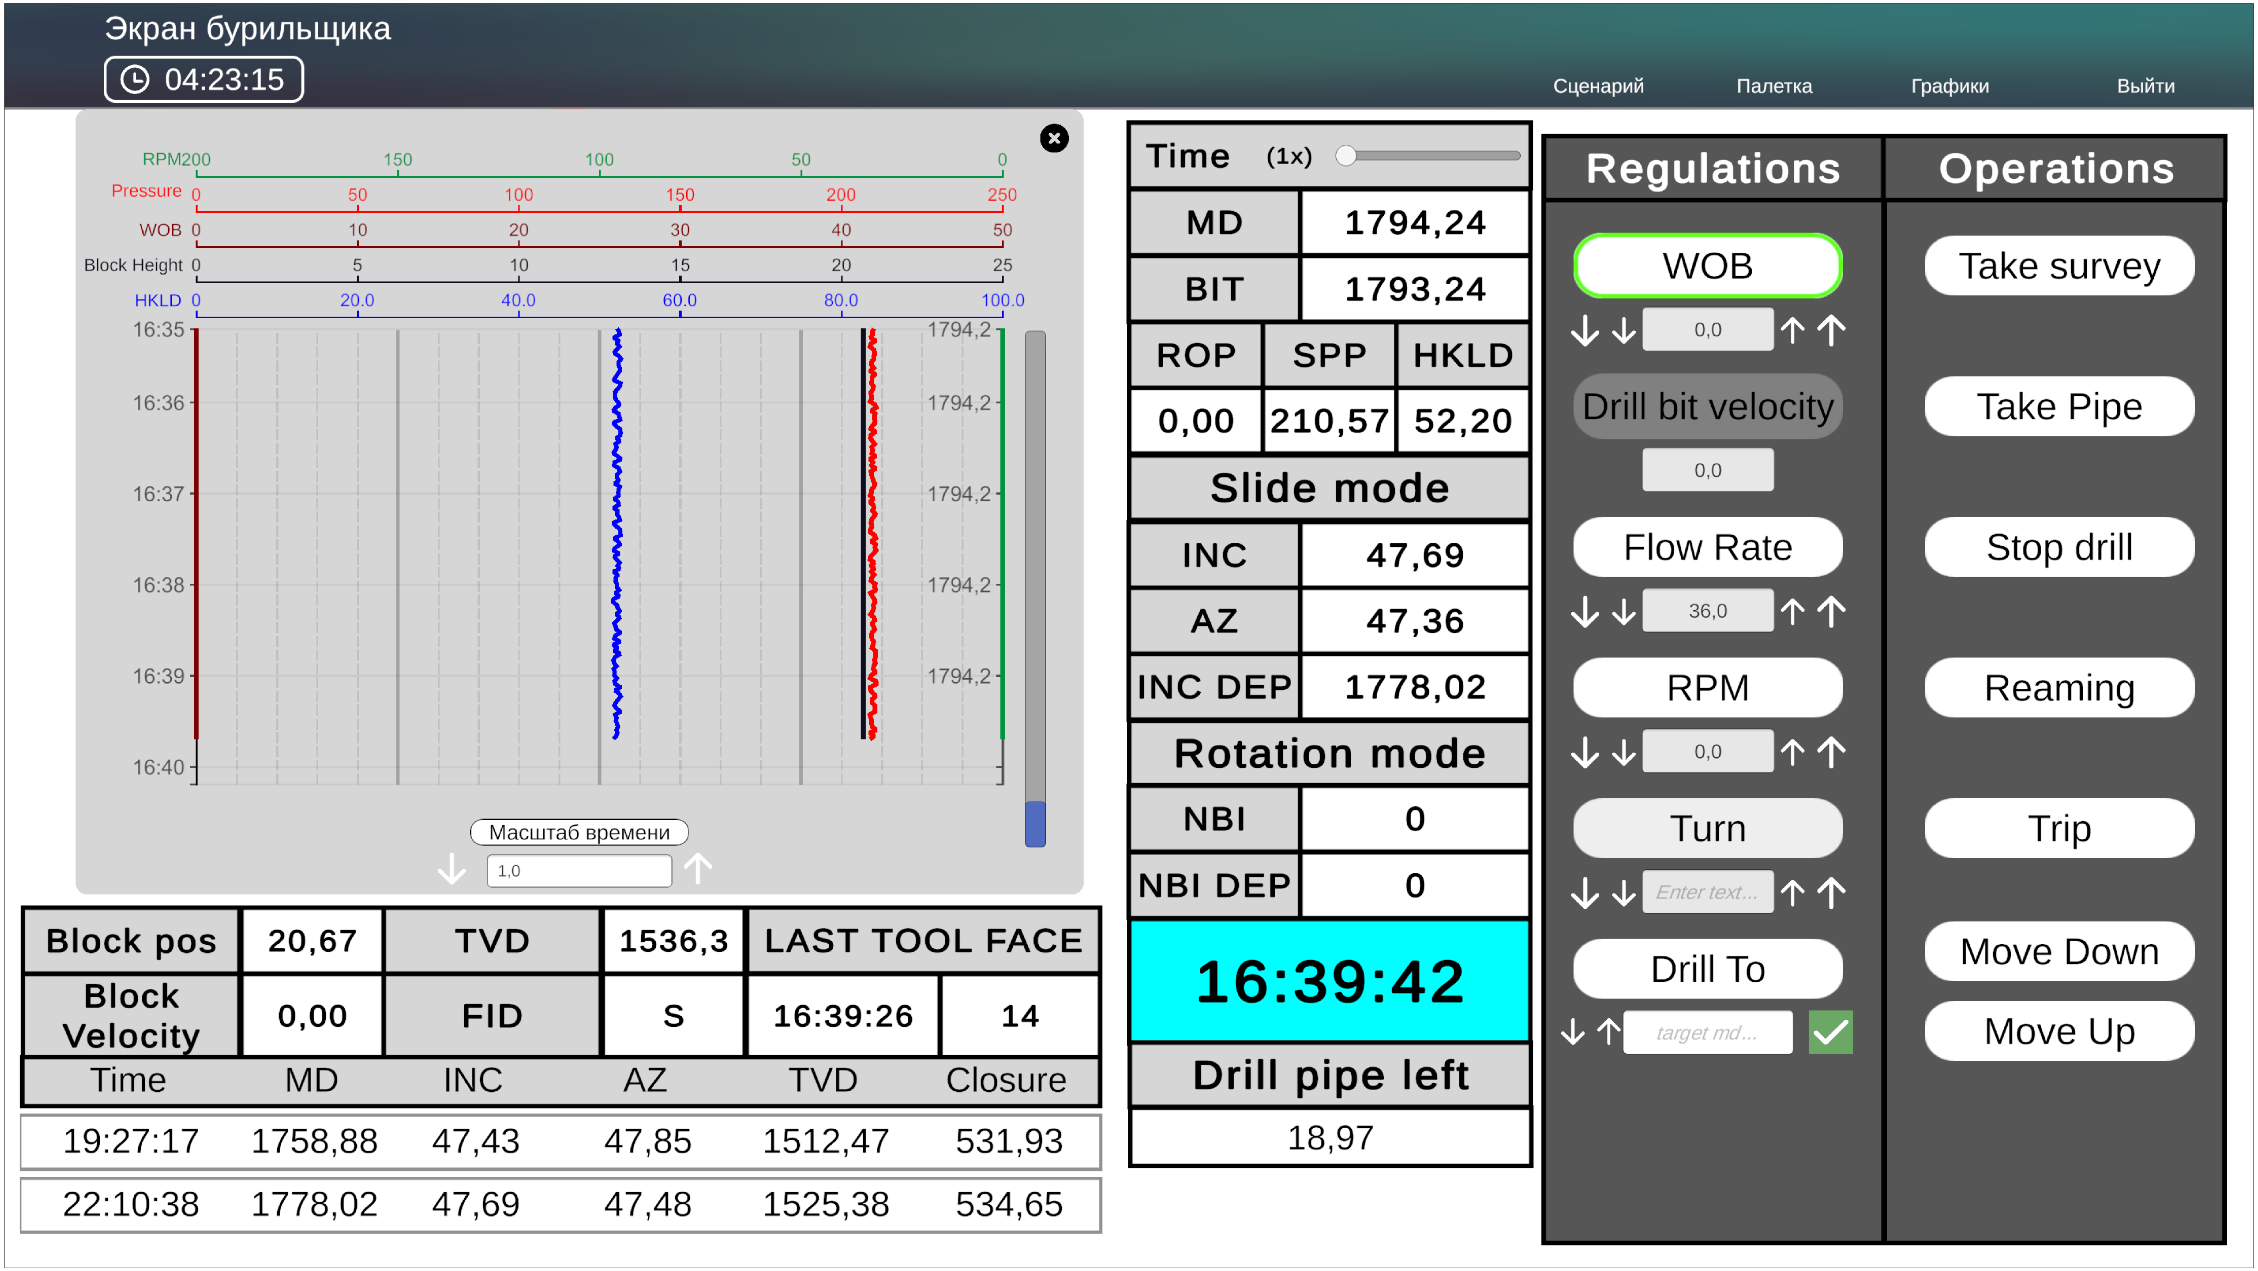Click WOB double down arrow at left
Viewport: 2258px width, 1271px height.
(1584, 330)
